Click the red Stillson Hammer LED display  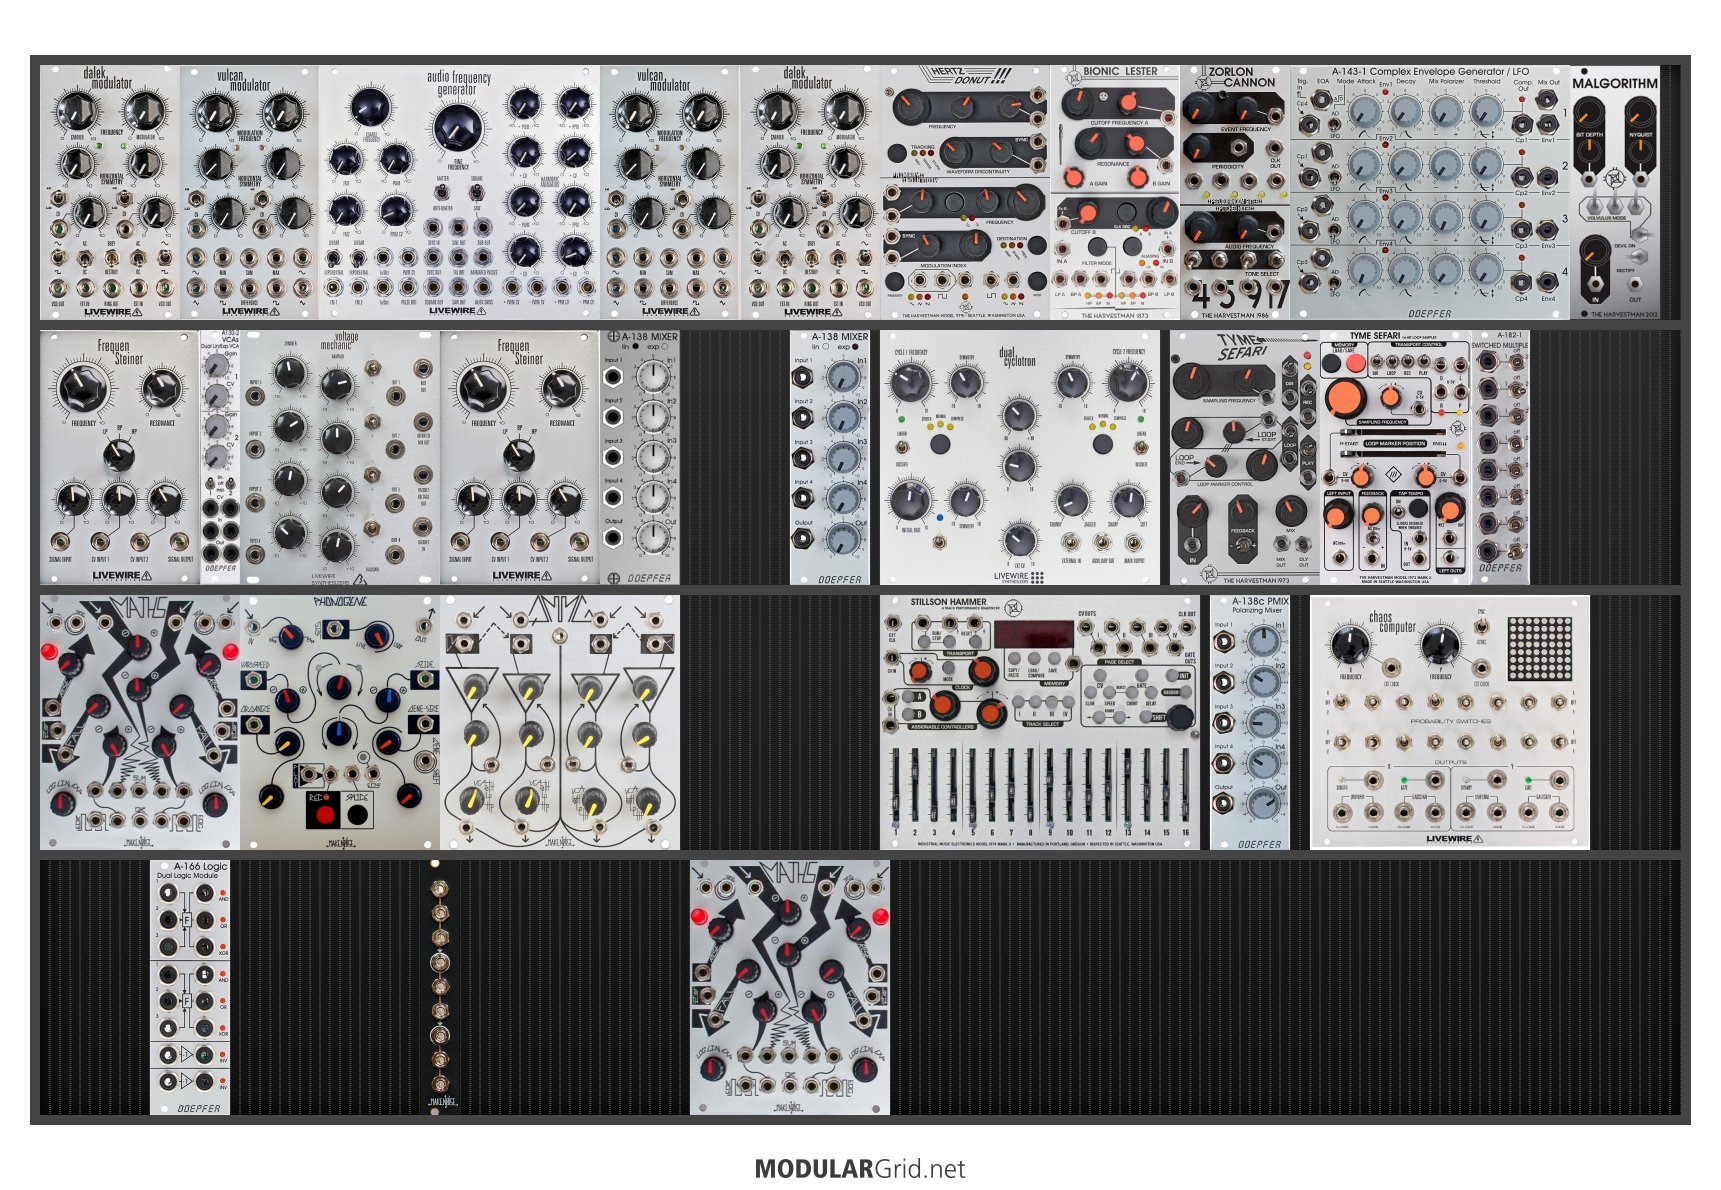coord(1034,634)
